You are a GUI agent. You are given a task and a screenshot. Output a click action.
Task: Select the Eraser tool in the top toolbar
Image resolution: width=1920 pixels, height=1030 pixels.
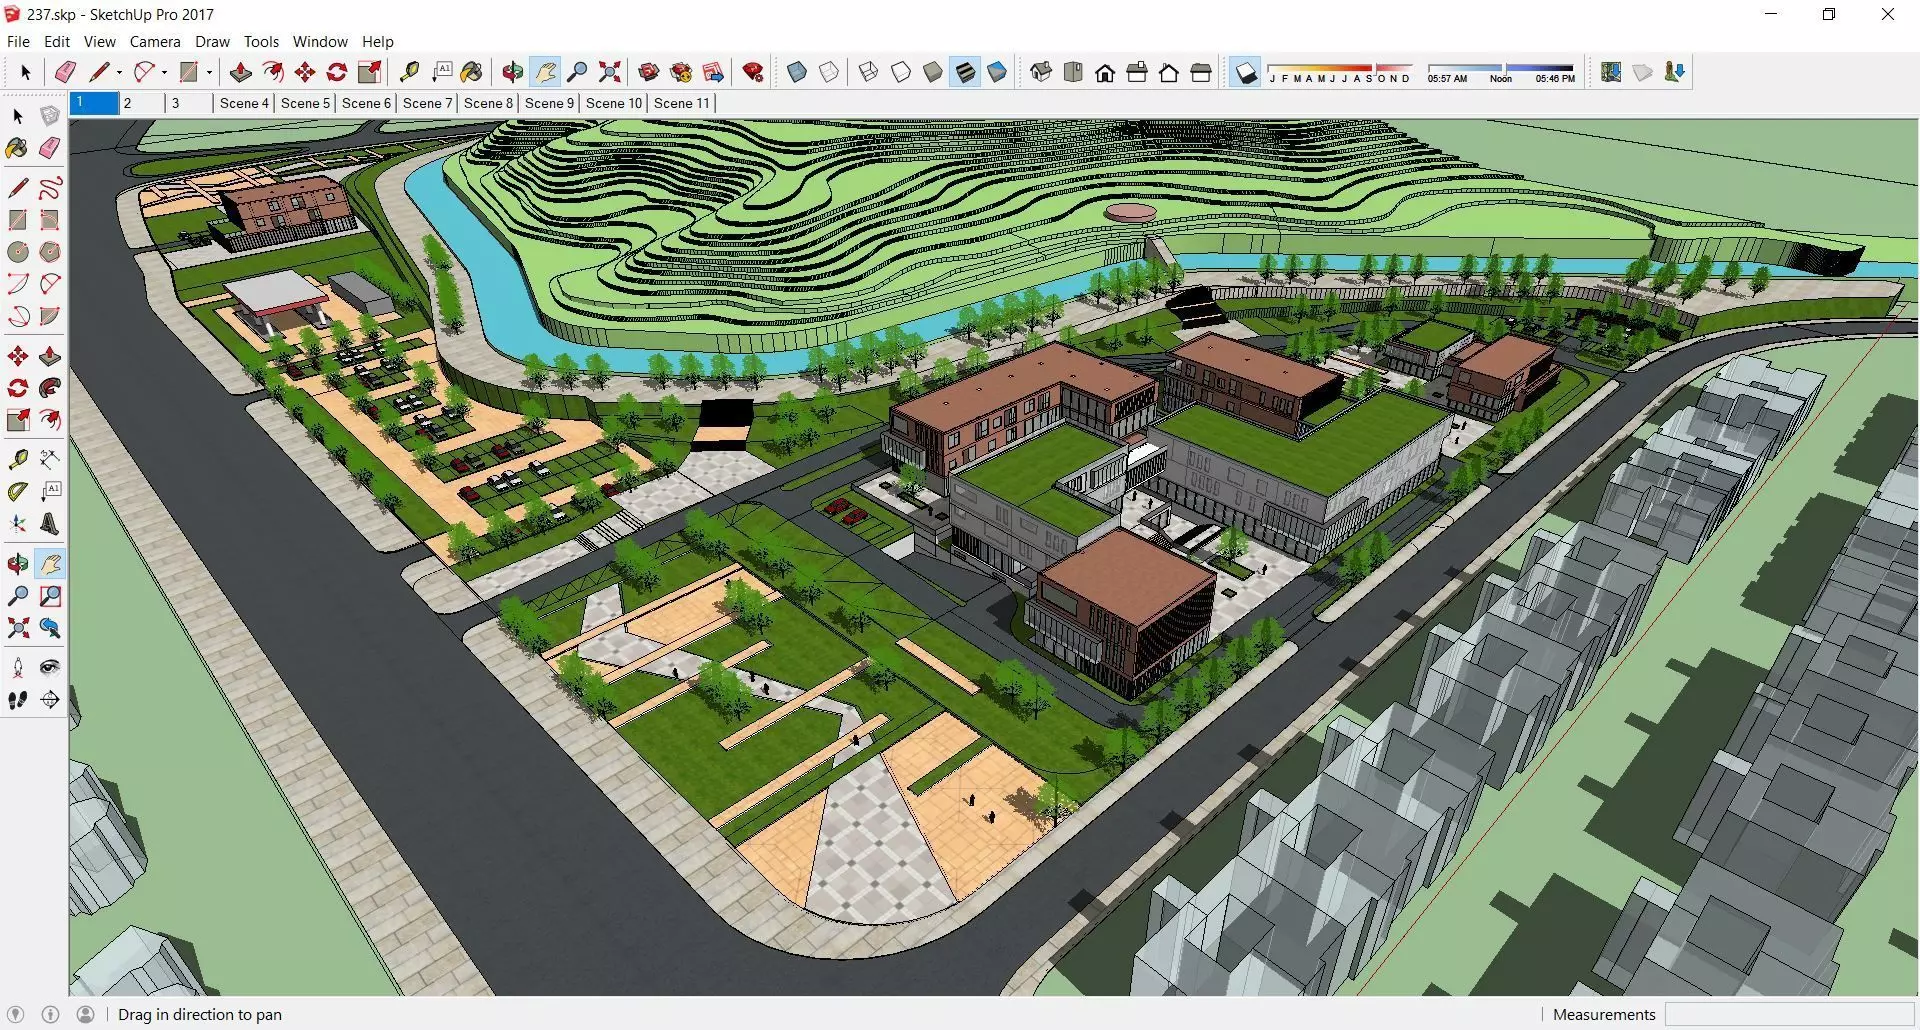pyautogui.click(x=65, y=72)
